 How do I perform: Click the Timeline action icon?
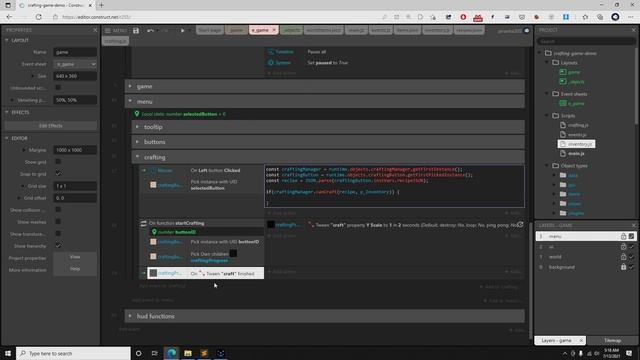click(271, 52)
